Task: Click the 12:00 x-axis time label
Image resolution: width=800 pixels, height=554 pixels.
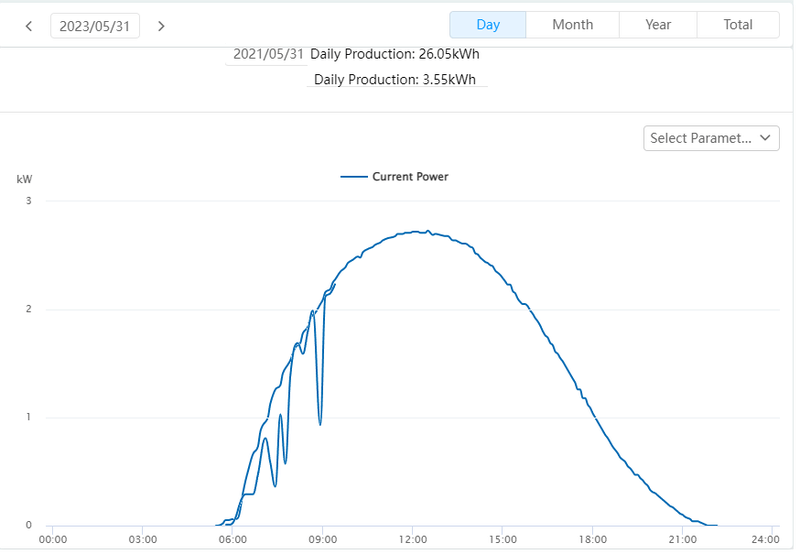Action: pos(412,540)
